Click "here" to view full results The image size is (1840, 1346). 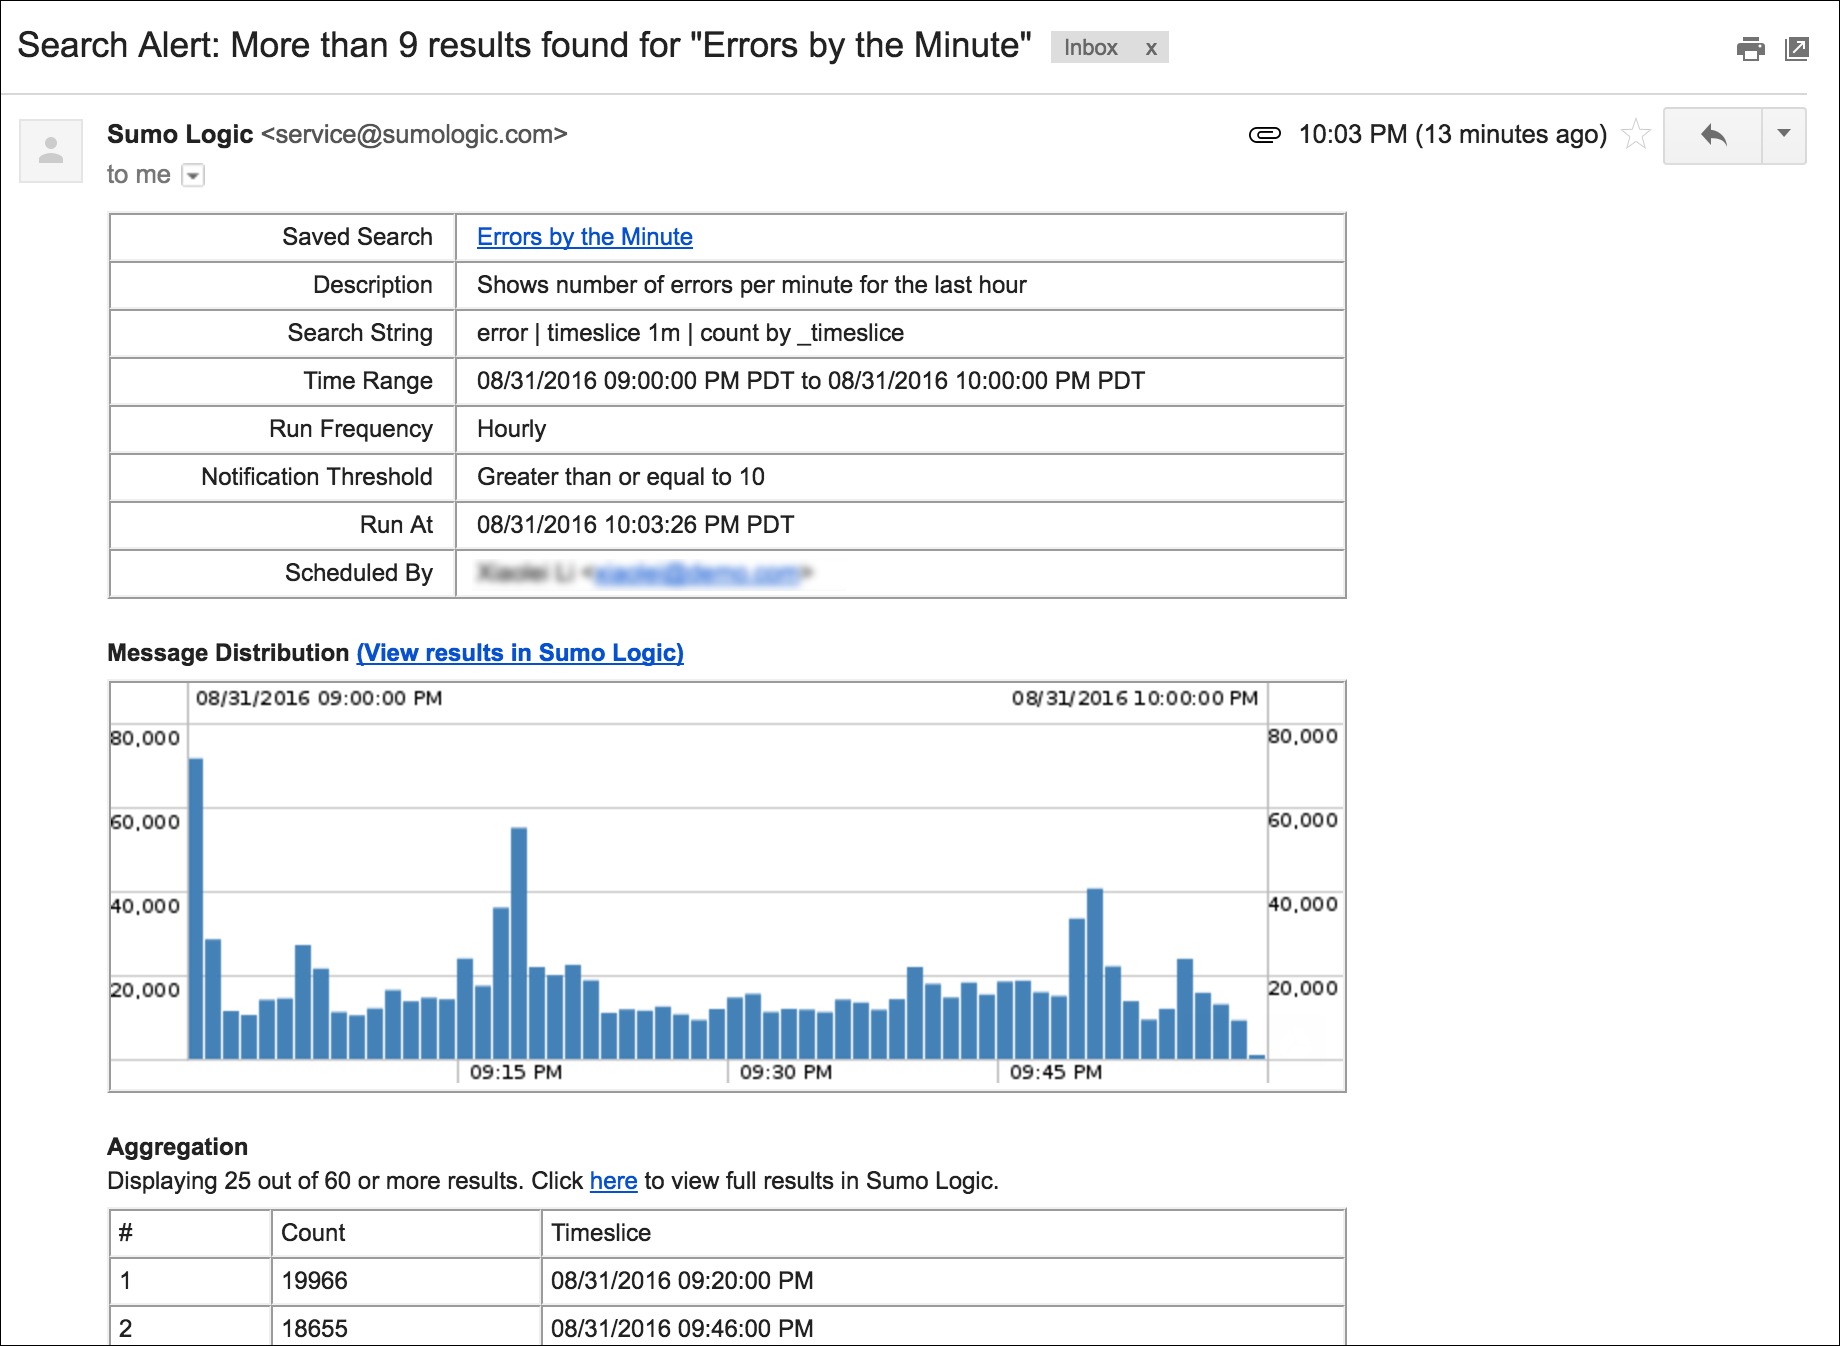(613, 1181)
